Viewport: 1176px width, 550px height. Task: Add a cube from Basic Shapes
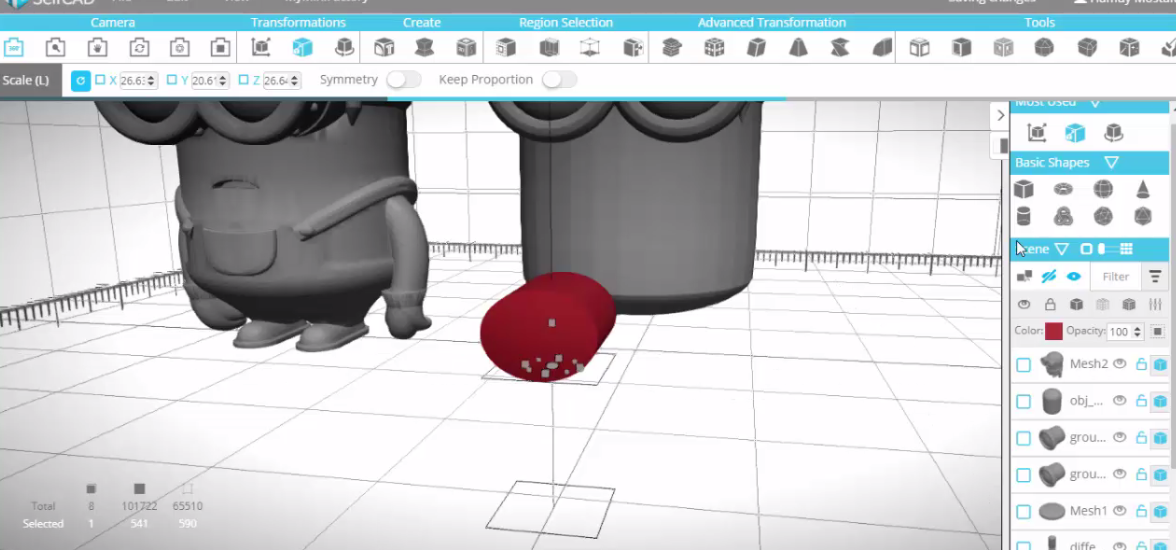pyautogui.click(x=1023, y=188)
